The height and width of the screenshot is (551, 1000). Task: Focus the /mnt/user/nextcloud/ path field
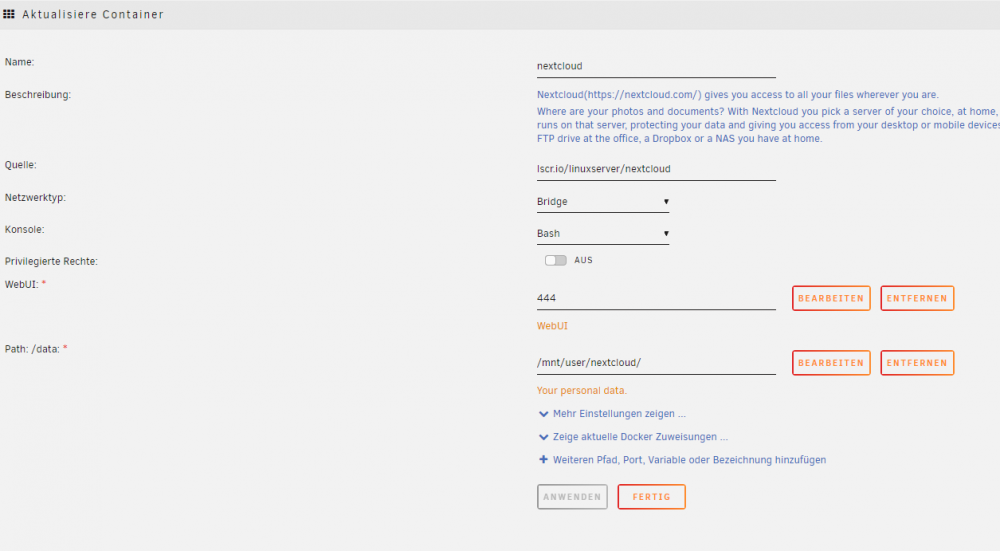click(x=656, y=362)
